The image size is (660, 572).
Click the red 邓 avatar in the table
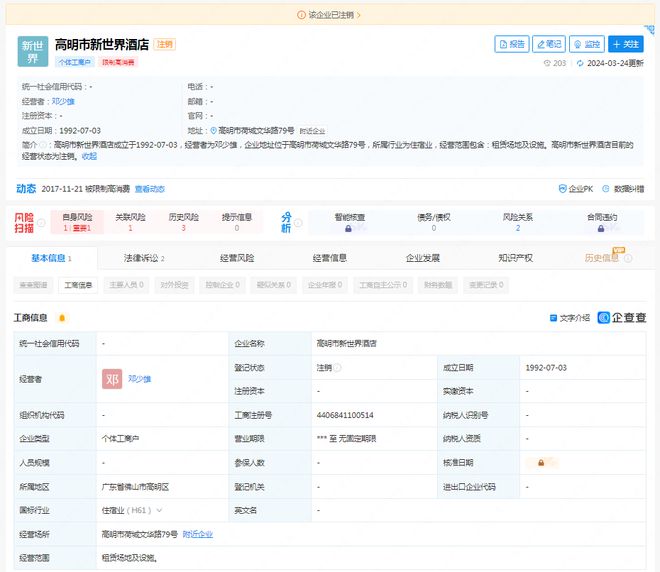click(x=112, y=379)
